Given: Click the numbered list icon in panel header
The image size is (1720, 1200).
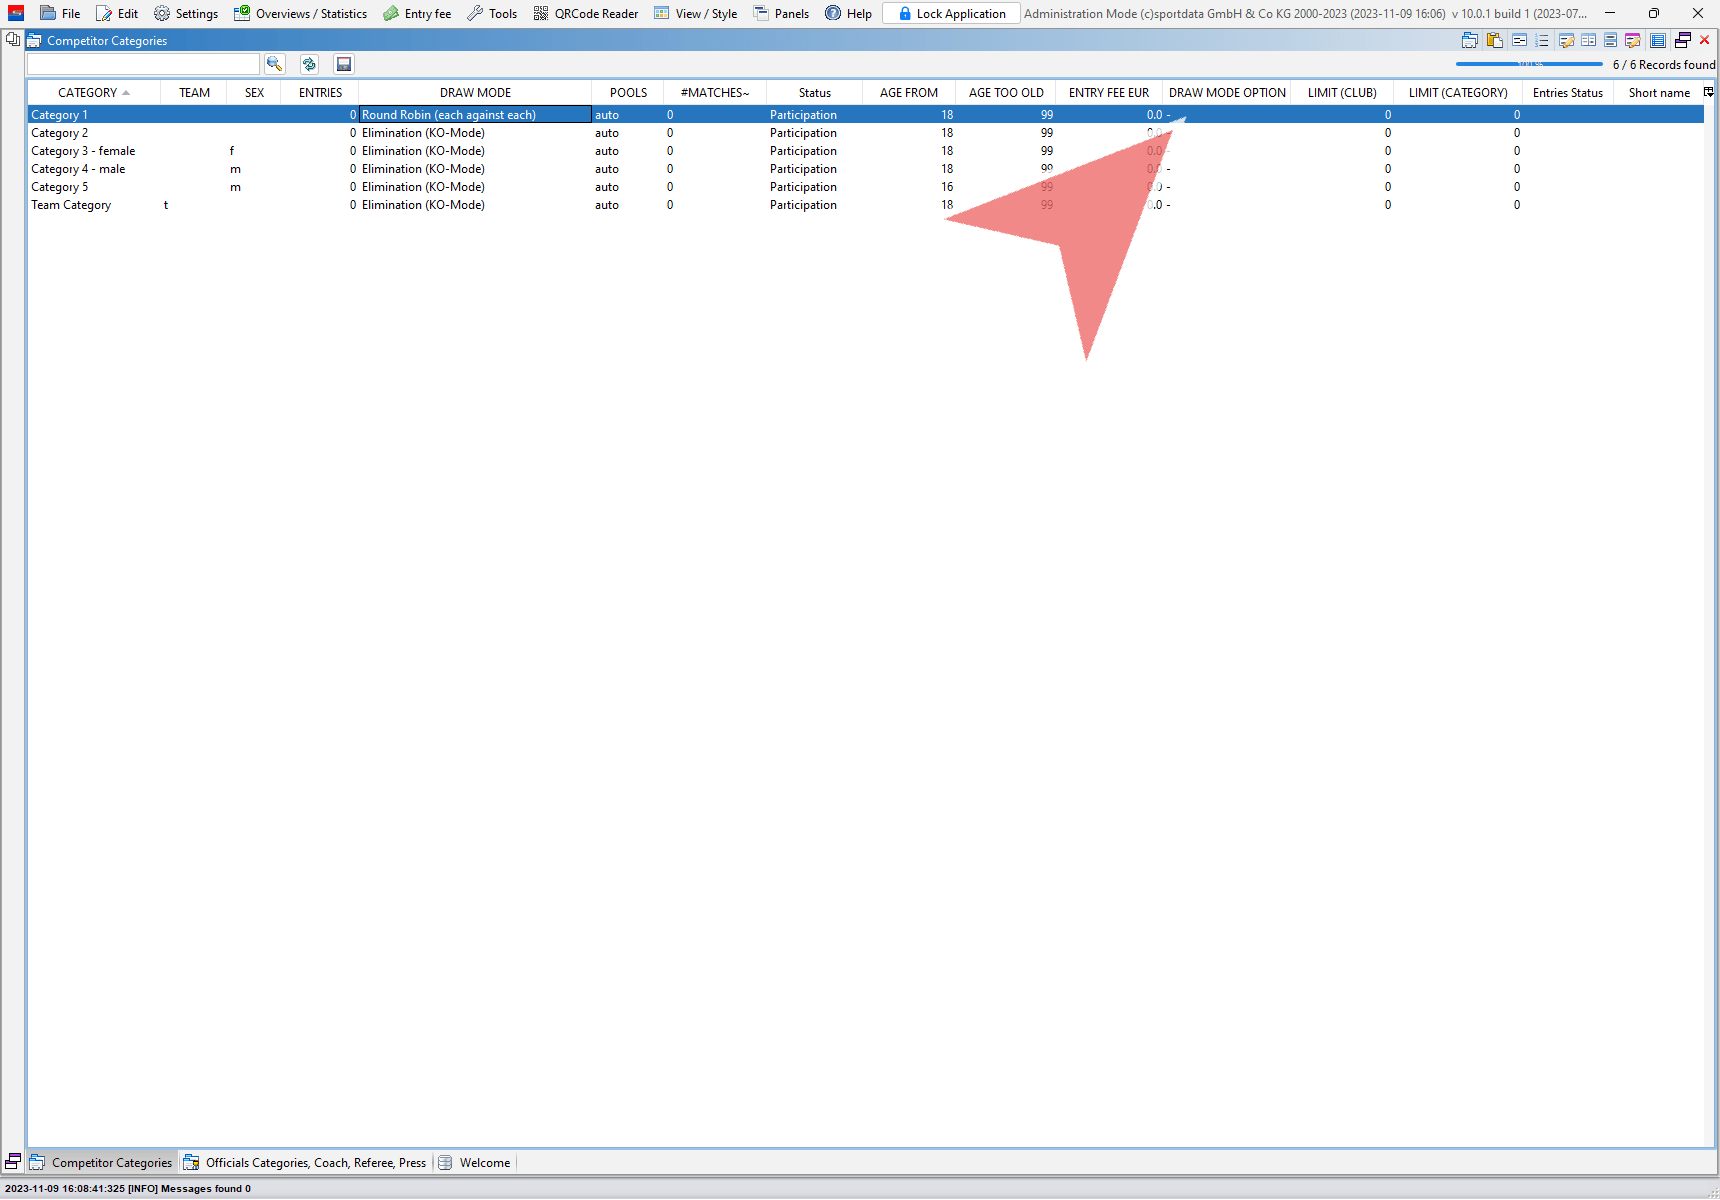Looking at the screenshot, I should 1542,41.
